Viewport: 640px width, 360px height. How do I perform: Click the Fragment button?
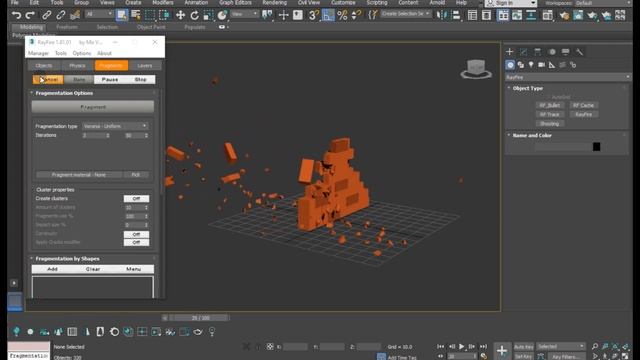(93, 107)
